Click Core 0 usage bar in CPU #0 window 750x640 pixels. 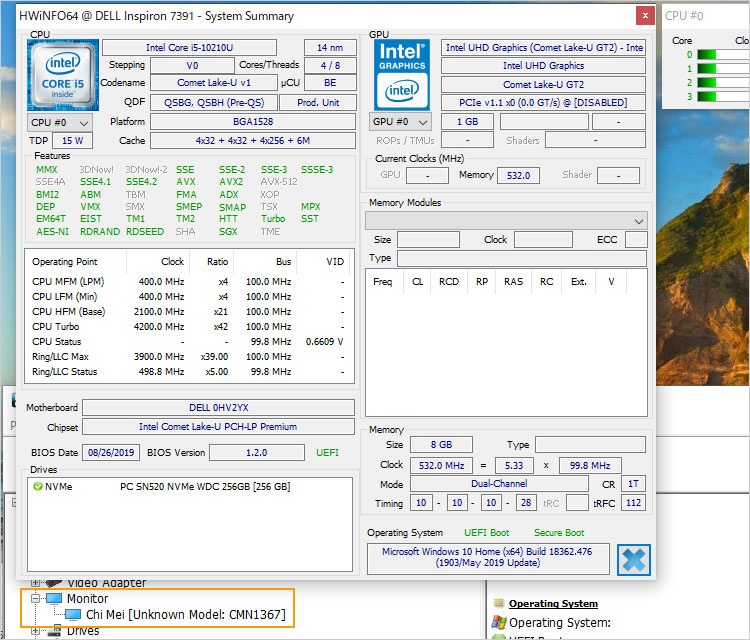click(x=723, y=55)
